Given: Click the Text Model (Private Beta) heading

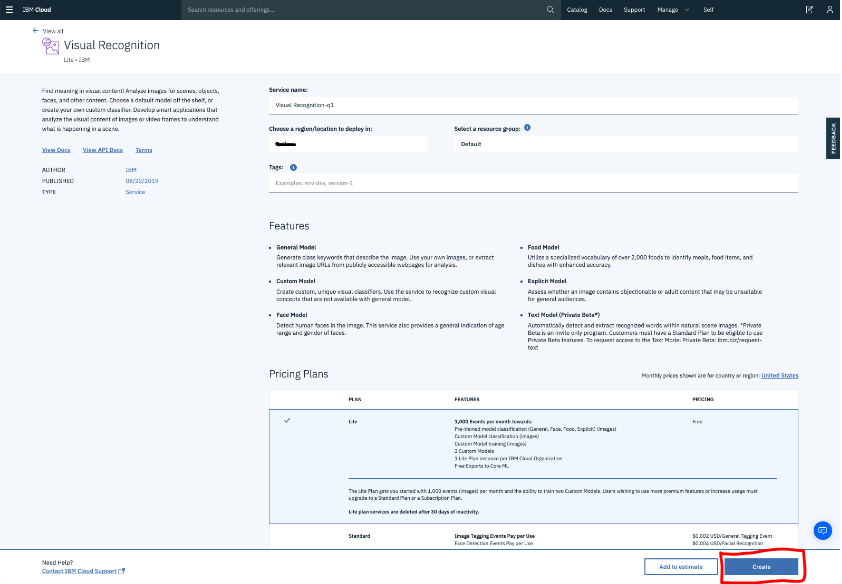Looking at the screenshot, I should click(563, 315).
